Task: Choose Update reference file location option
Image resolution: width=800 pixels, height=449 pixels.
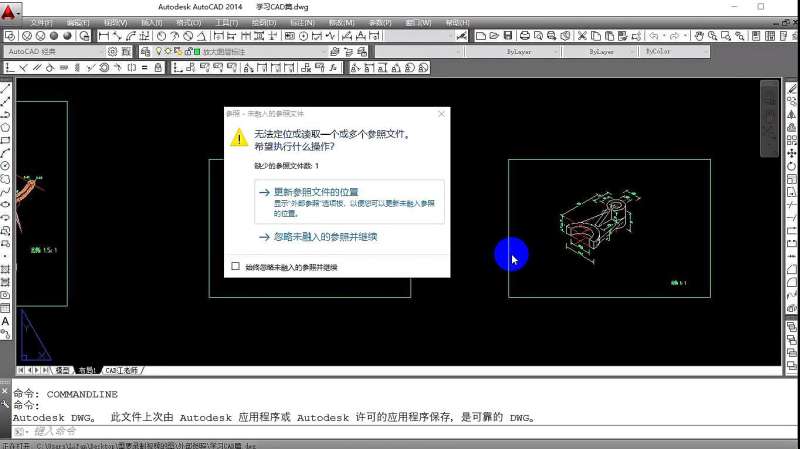Action: click(349, 202)
